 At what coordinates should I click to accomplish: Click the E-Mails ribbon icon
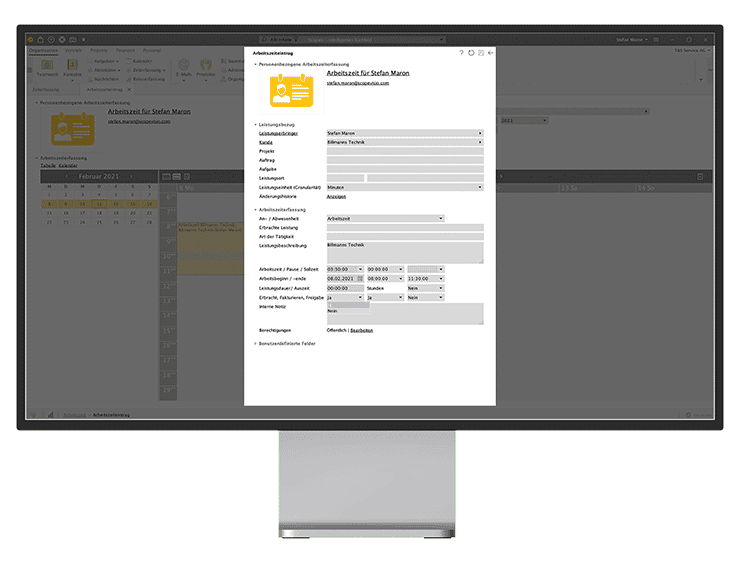point(184,68)
